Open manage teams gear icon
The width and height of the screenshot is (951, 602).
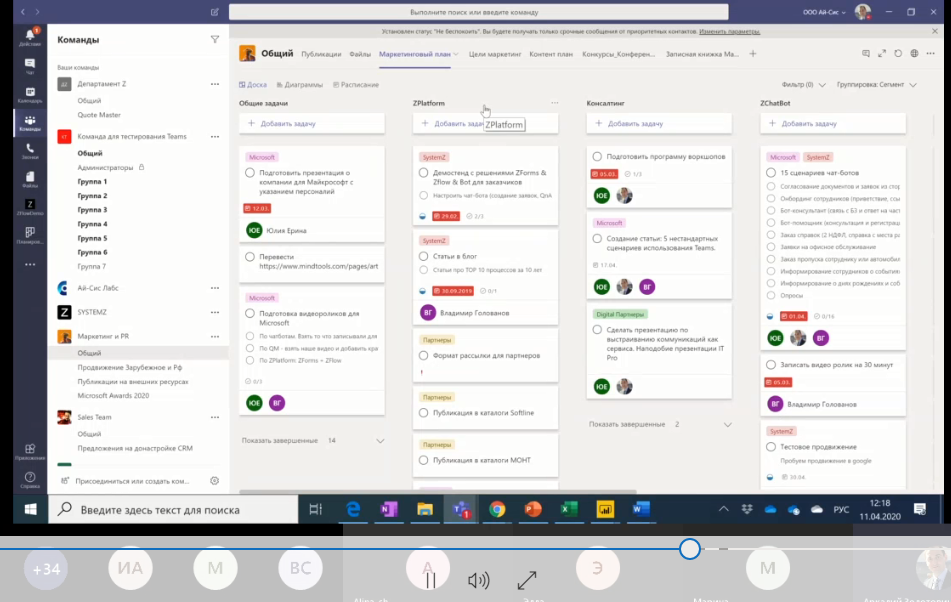click(214, 481)
